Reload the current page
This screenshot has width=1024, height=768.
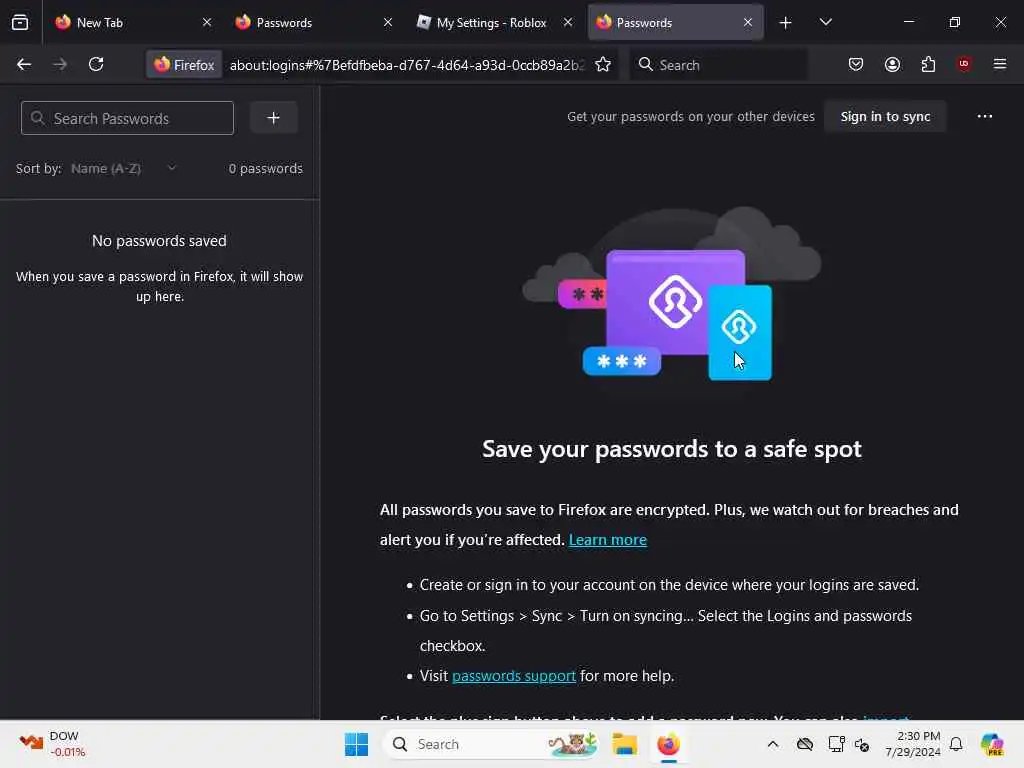(x=96, y=65)
